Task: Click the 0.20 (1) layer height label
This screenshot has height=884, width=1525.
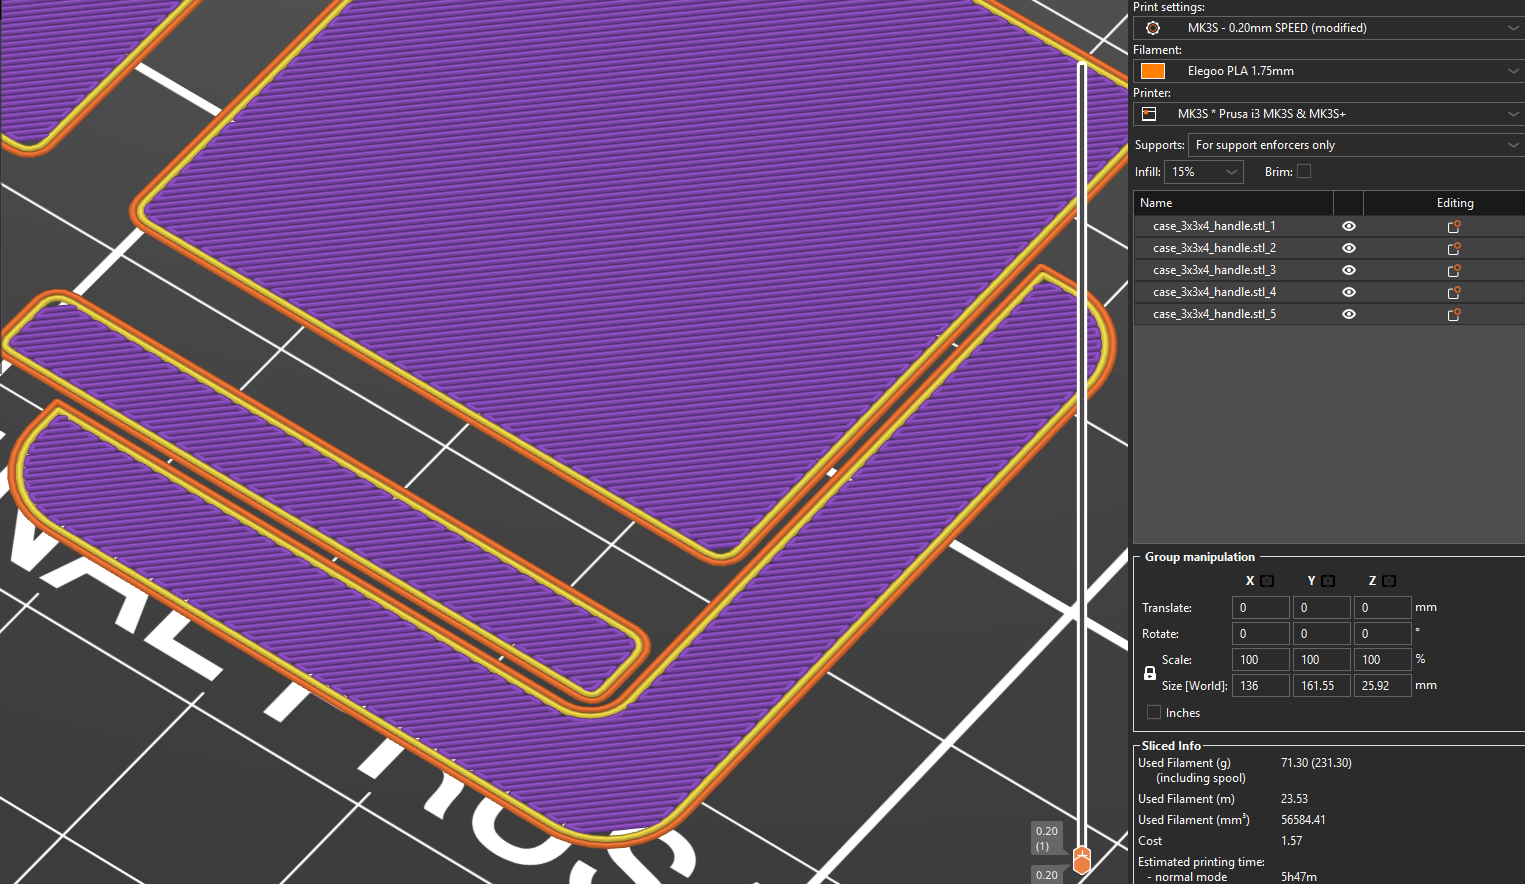Action: [1047, 838]
